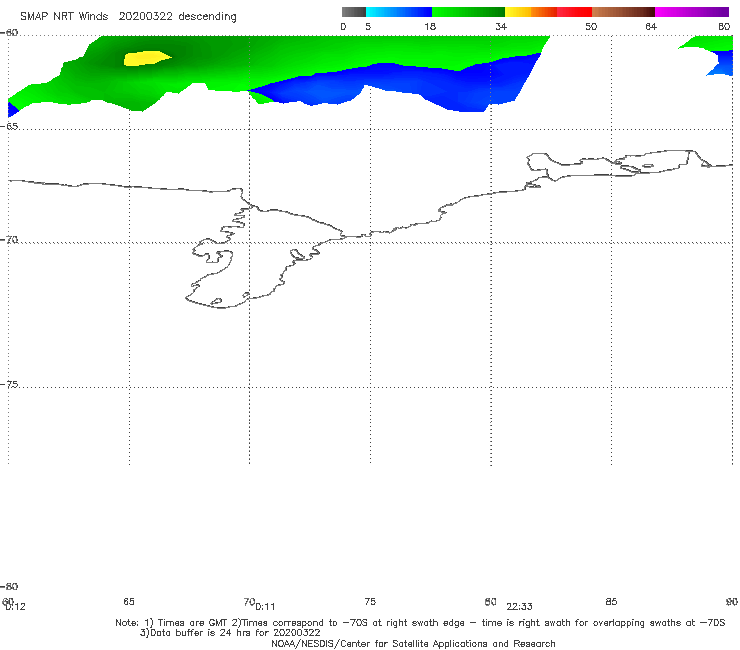The width and height of the screenshot is (740, 650).
Task: Click the date "20200322" in the title
Action: [145, 16]
